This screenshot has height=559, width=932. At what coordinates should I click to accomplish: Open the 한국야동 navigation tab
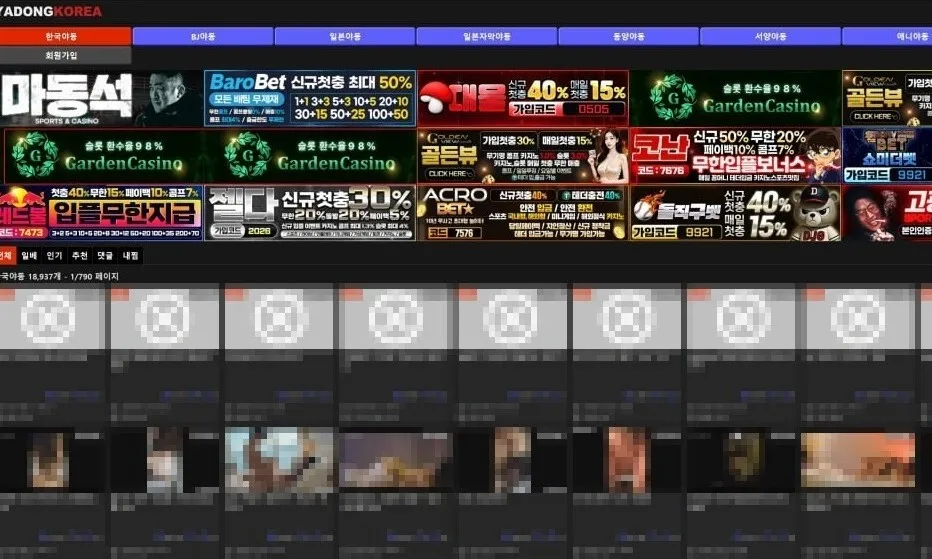pyautogui.click(x=65, y=36)
